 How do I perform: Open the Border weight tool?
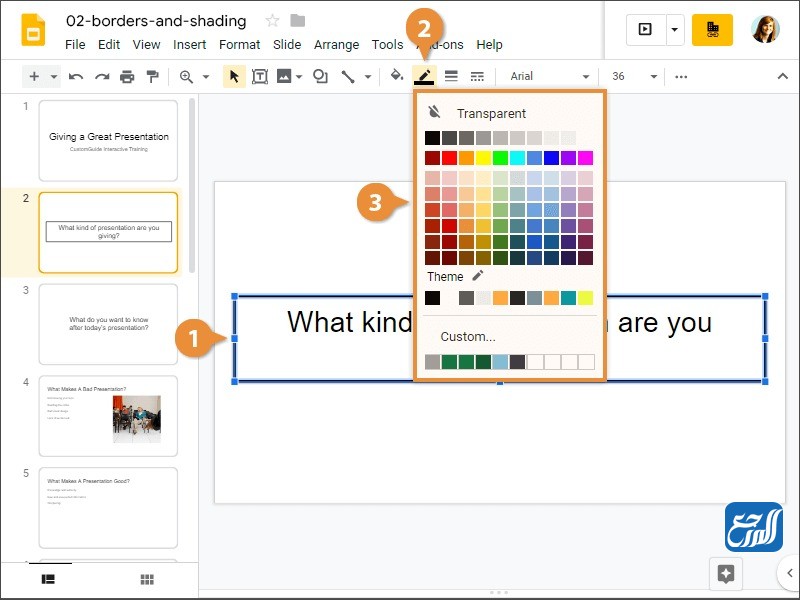coord(451,76)
